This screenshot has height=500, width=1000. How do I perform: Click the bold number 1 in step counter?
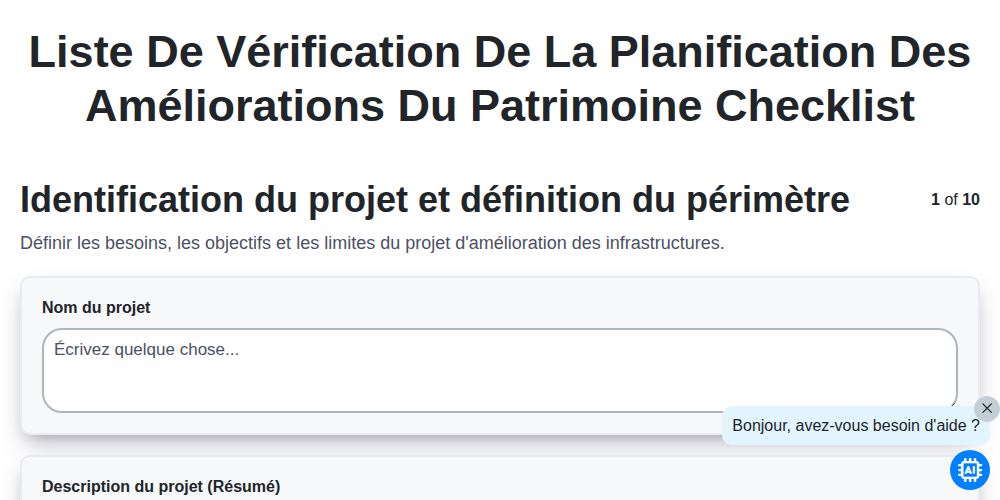coord(935,200)
